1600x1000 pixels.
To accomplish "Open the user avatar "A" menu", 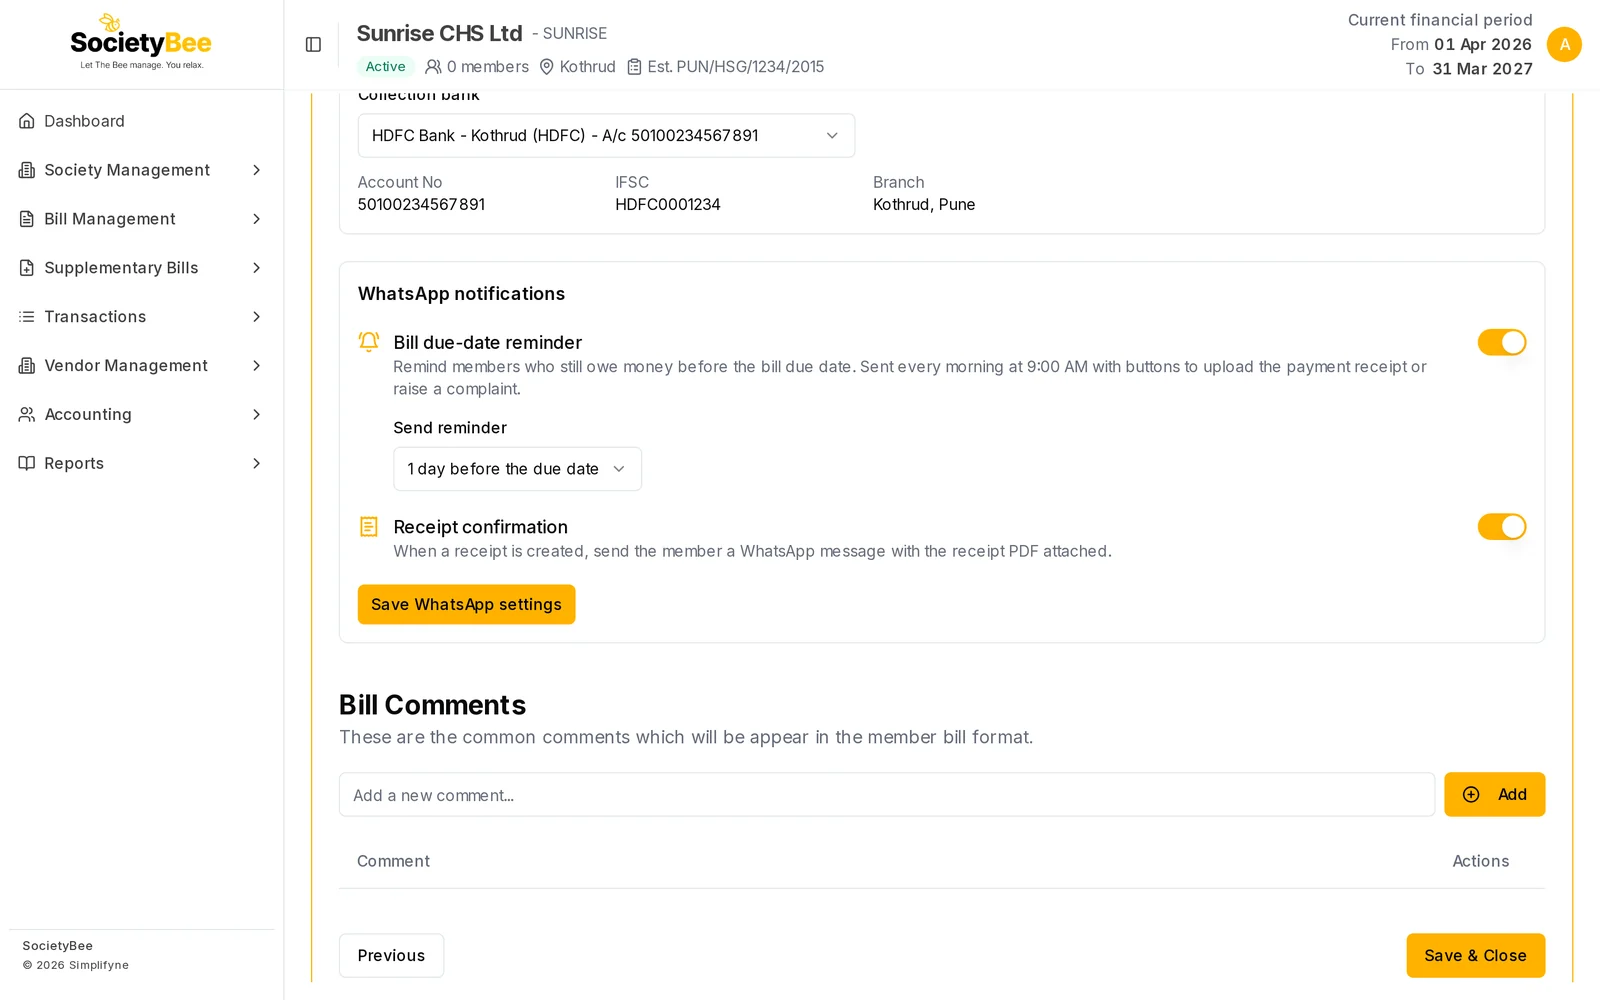I will 1564,44.
